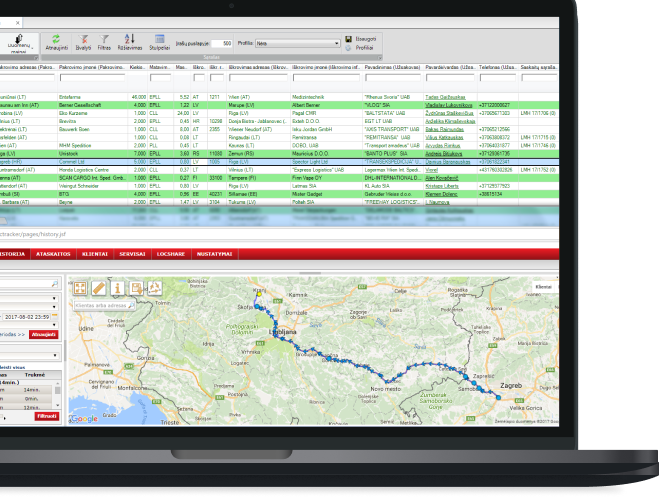Expand the Sąrašas ribbon group launcher
Viewport: 660px width, 498px height.
point(379,58)
